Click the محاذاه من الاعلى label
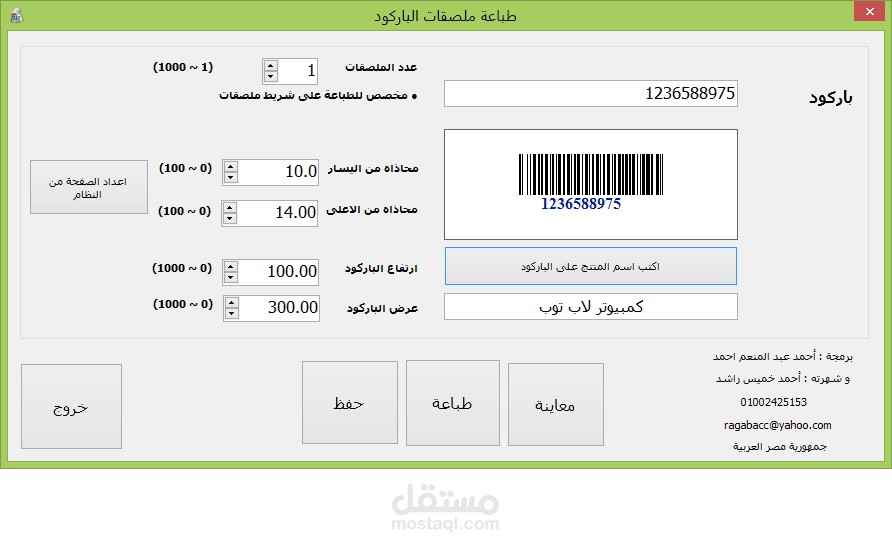Screen dimensions: 892x544 tap(371, 210)
